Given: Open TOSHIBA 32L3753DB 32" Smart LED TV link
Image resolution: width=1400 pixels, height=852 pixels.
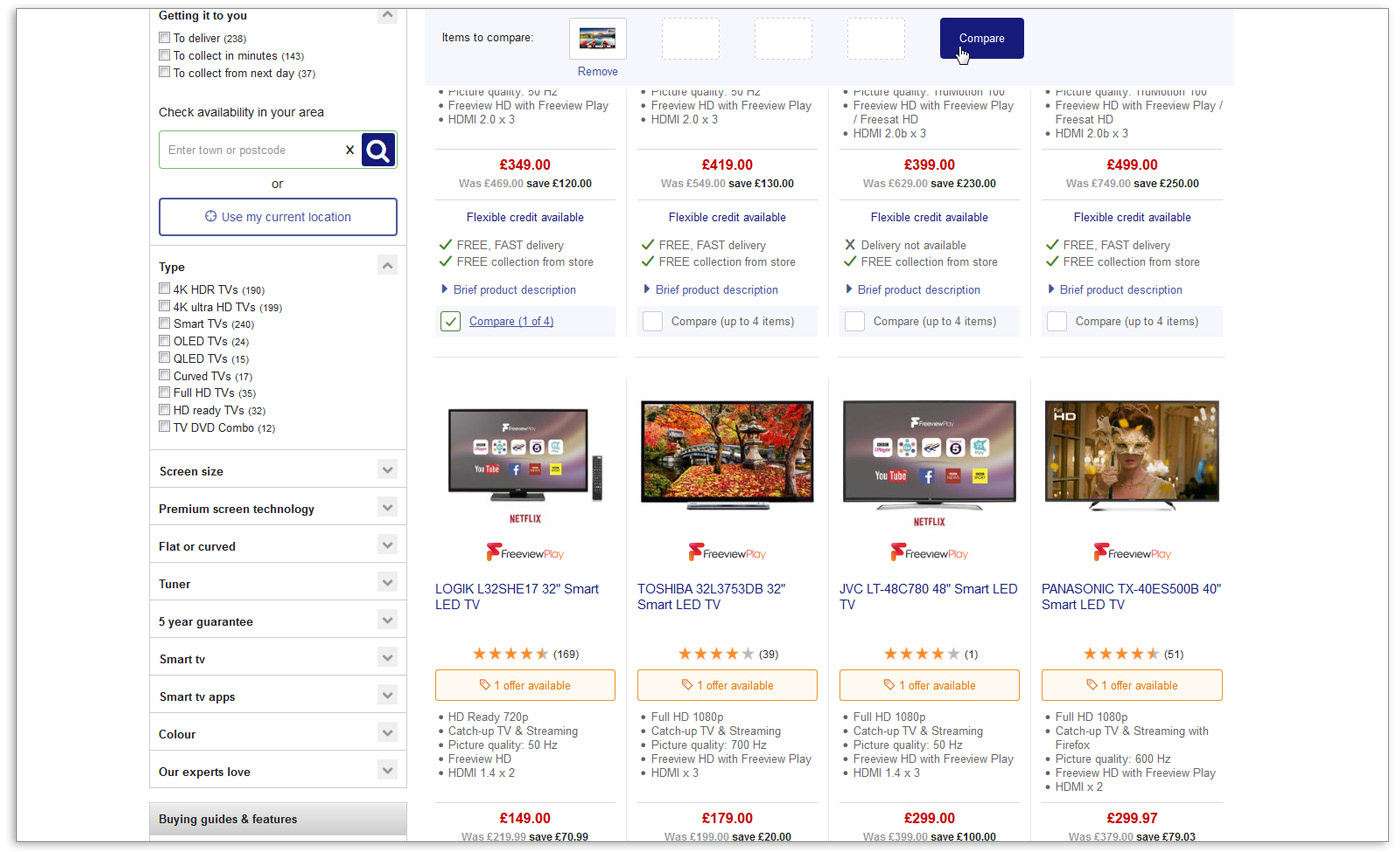Looking at the screenshot, I should click(x=711, y=597).
